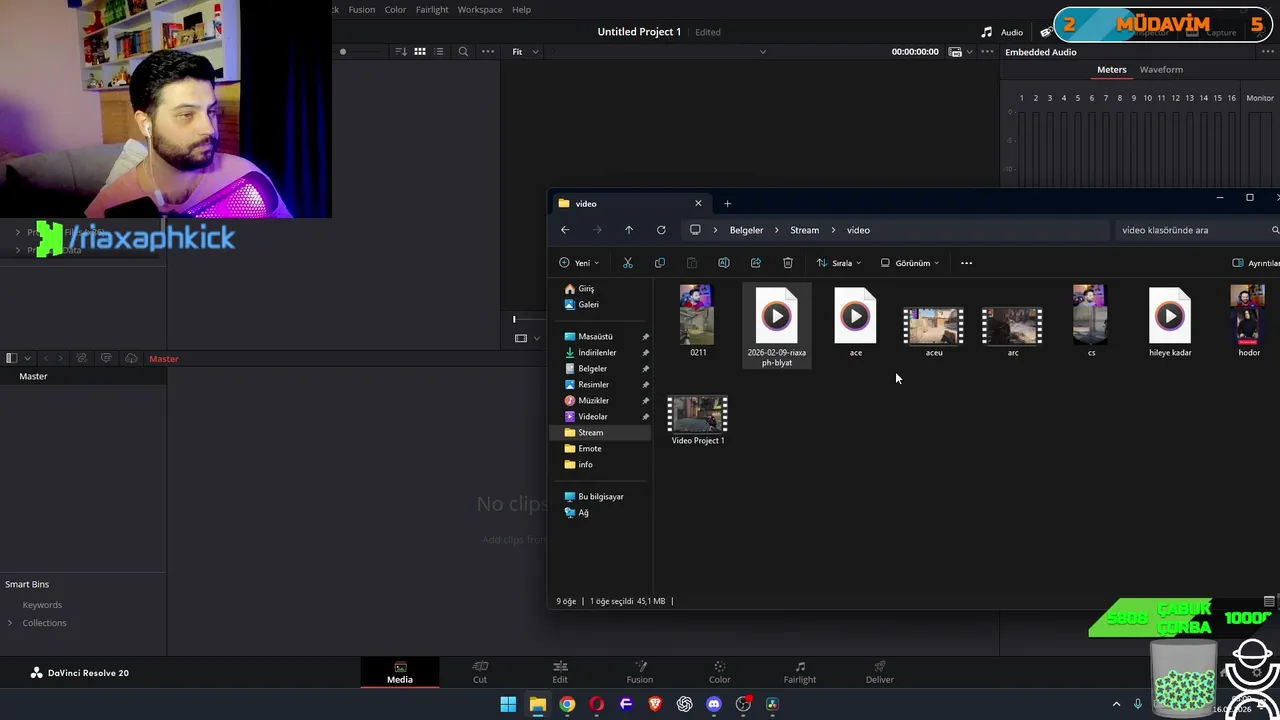
Task: Open the Windows Start button
Action: coord(508,704)
